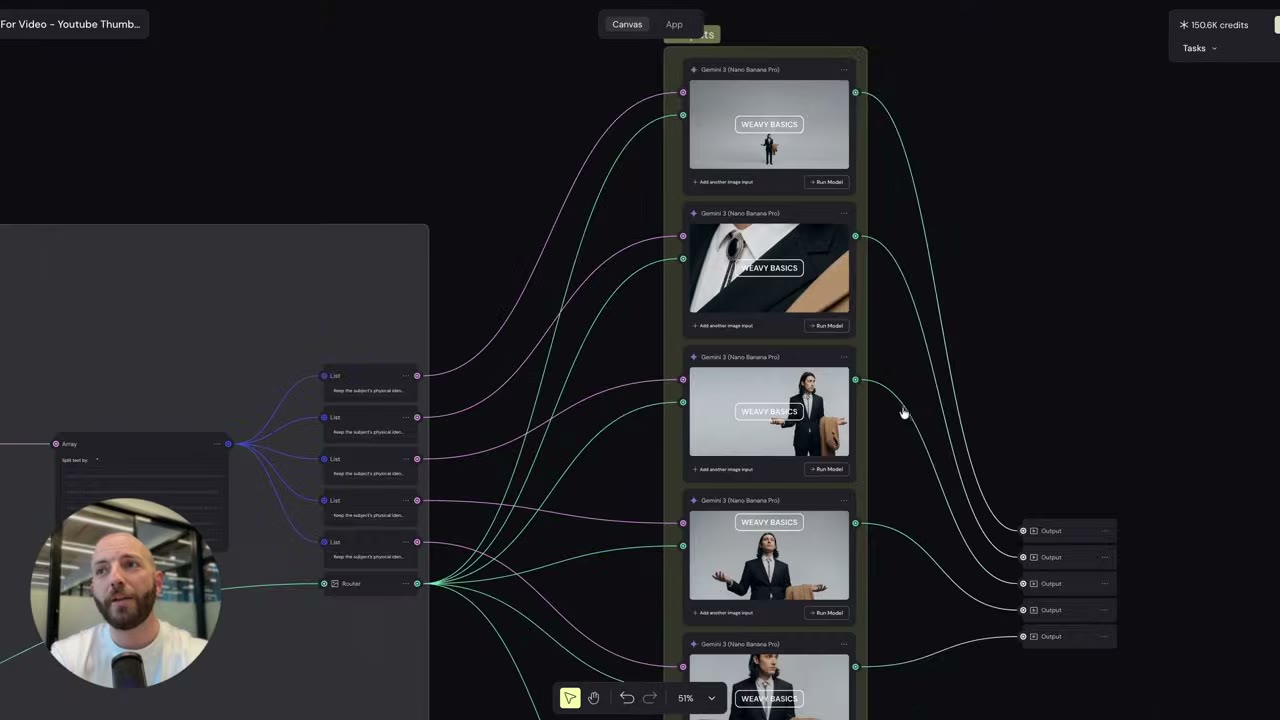Switch to the Canvas tab
Viewport: 1280px width, 720px height.
click(x=627, y=24)
